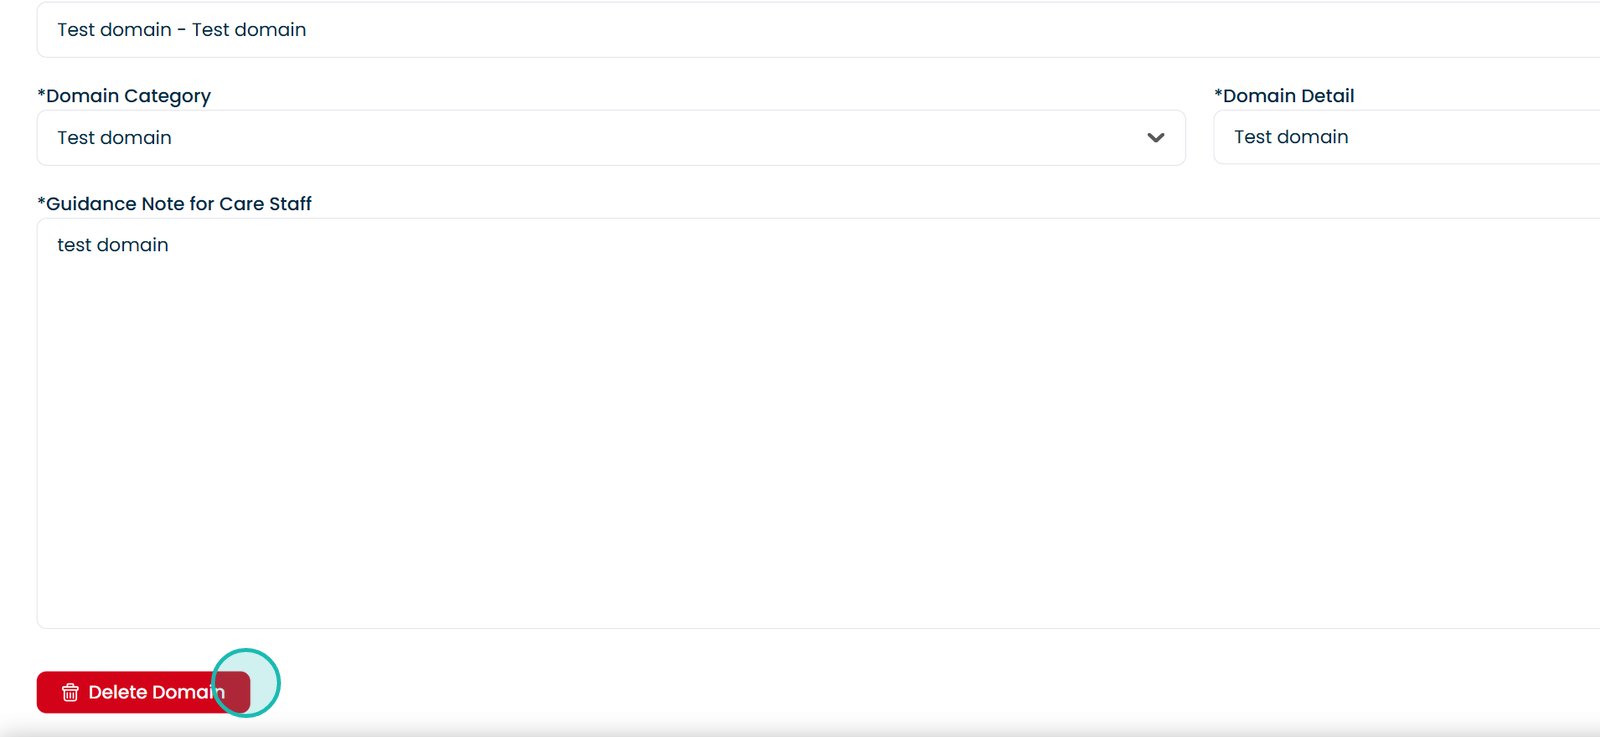Click the "Test domain" text in Domain Detail
This screenshot has height=737, width=1600.
(1291, 137)
